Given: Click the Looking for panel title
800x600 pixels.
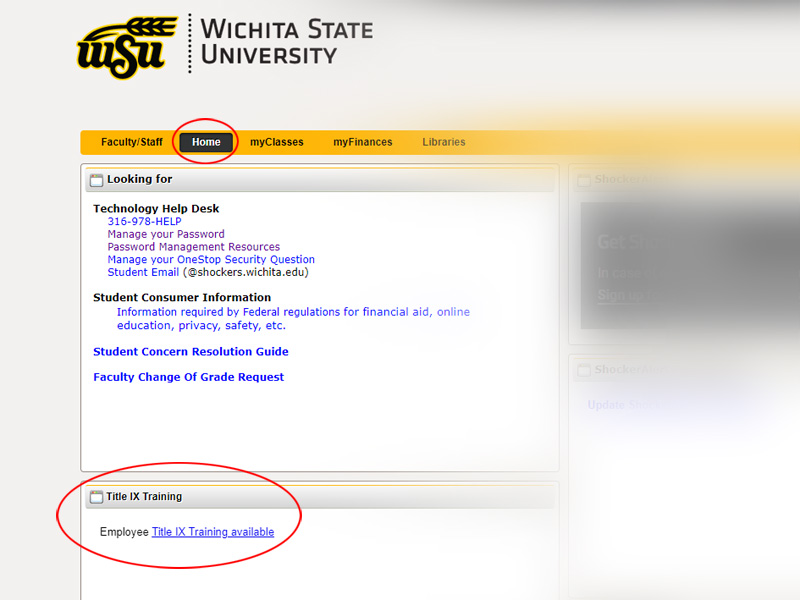Looking at the screenshot, I should 140,179.
